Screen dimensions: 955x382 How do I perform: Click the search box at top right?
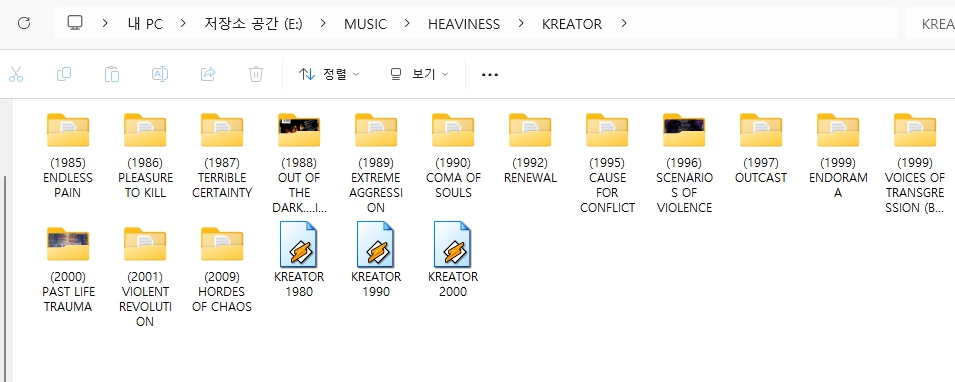click(x=931, y=24)
